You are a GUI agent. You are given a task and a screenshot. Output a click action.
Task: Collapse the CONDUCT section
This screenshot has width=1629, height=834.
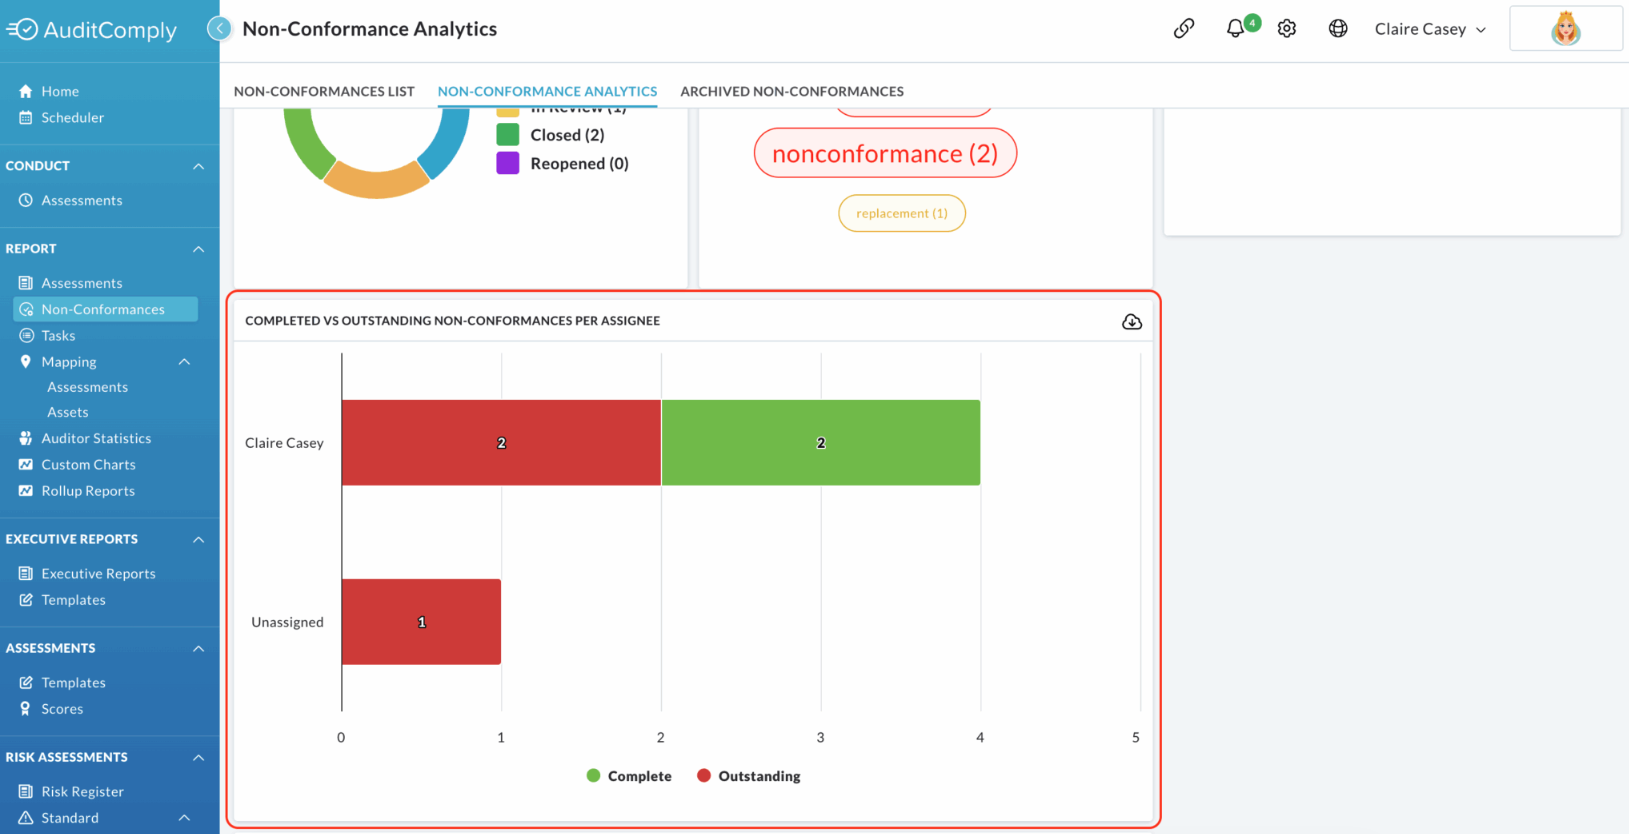click(198, 166)
